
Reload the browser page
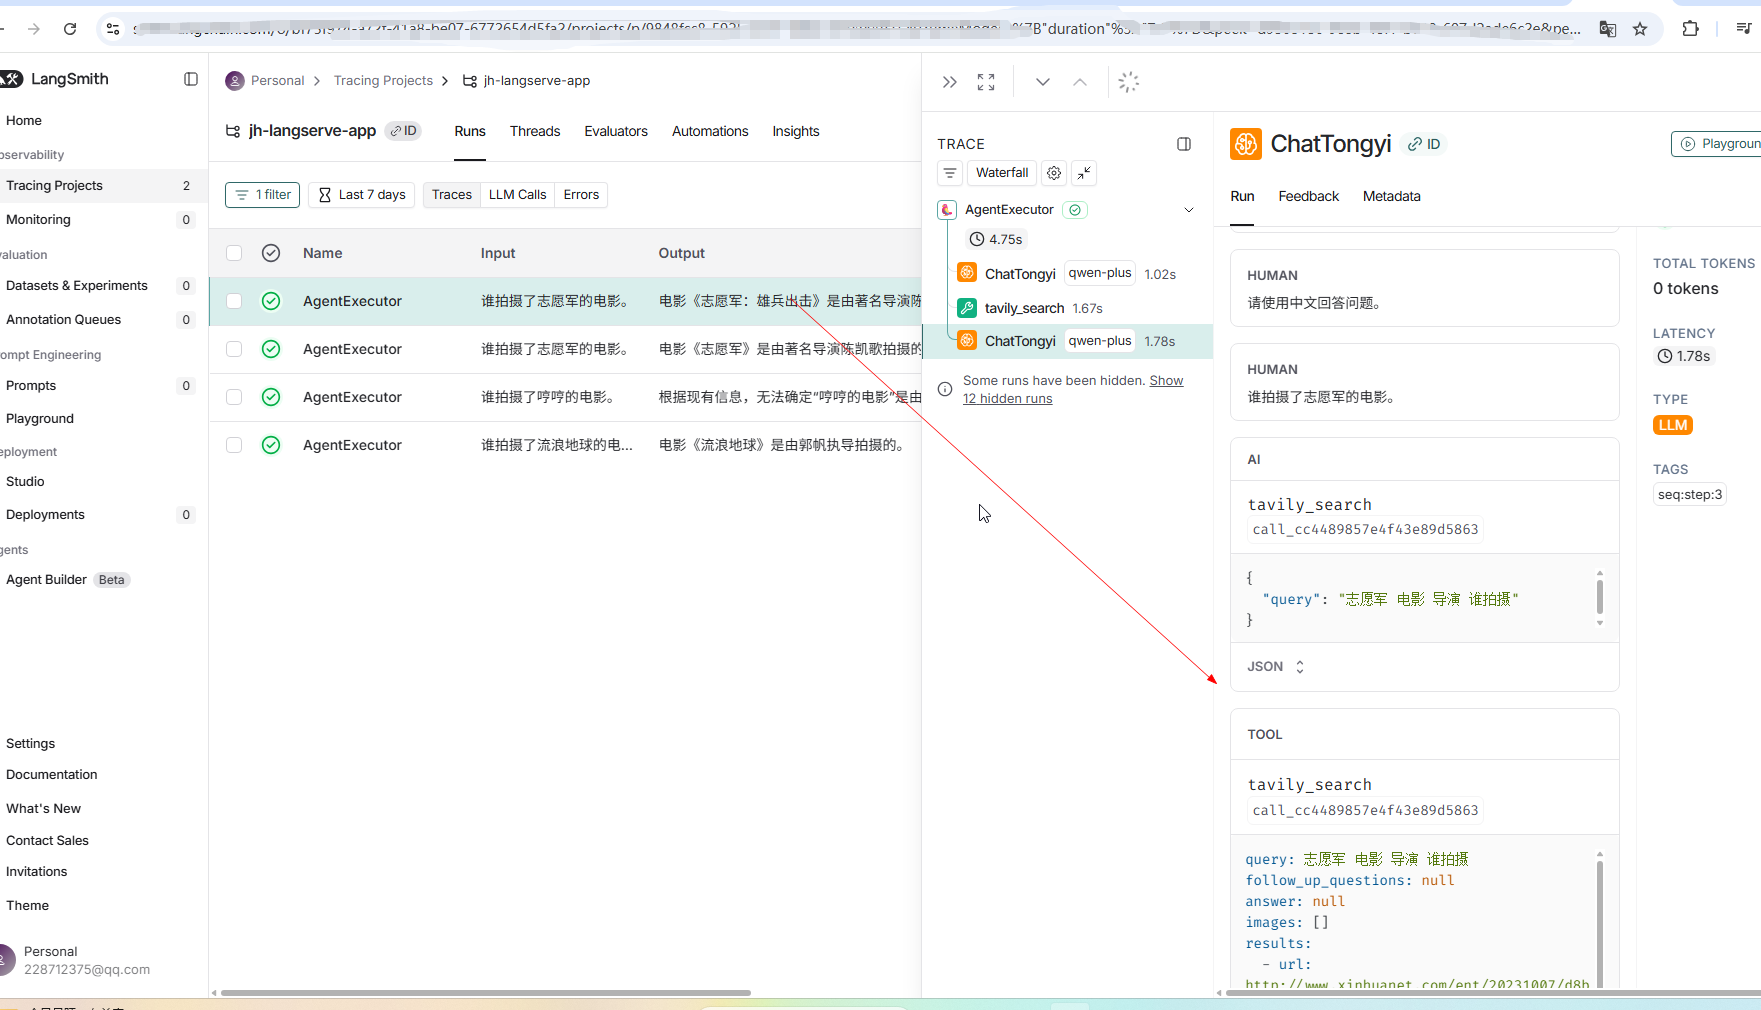pos(70,29)
